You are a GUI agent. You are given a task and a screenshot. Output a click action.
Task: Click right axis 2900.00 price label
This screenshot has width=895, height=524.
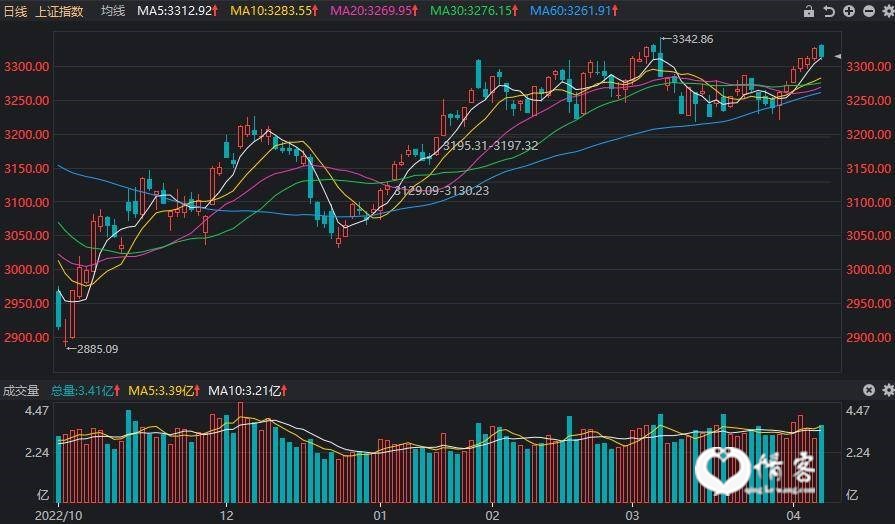pyautogui.click(x=868, y=337)
